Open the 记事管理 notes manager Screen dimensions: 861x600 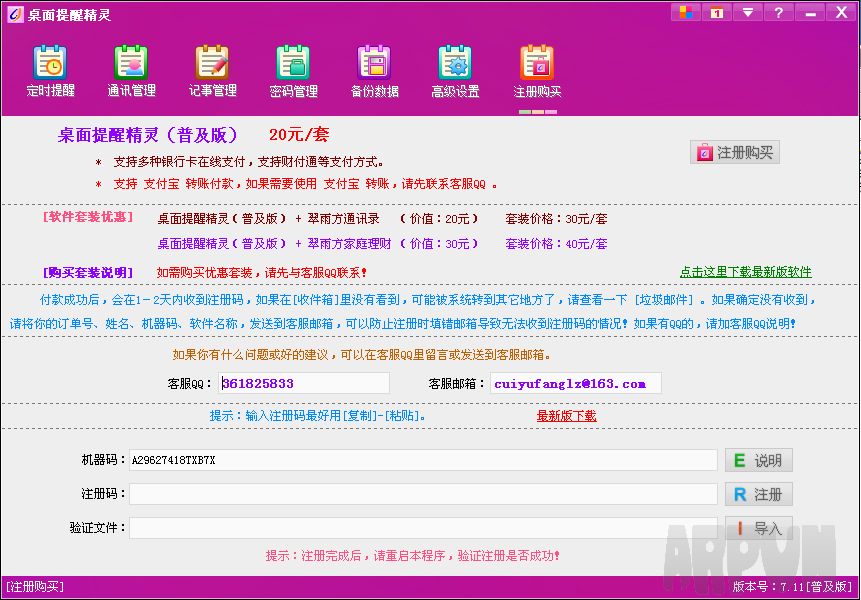coord(212,71)
